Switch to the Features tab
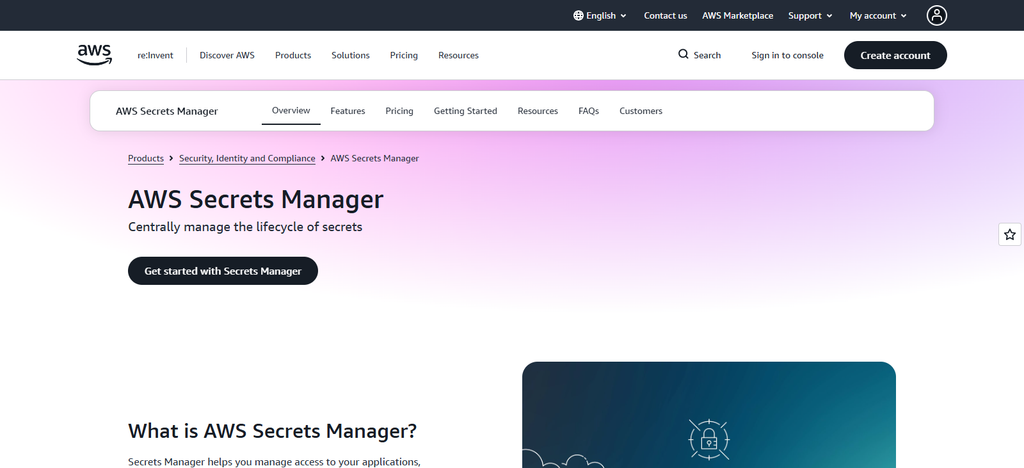1024x468 pixels. (347, 111)
